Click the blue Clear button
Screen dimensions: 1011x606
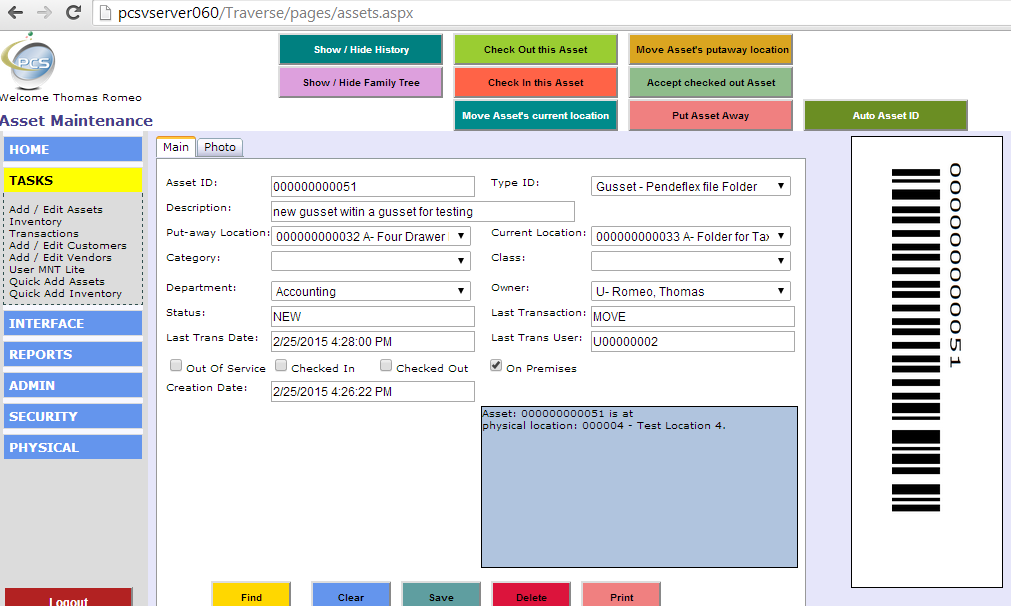click(x=351, y=594)
